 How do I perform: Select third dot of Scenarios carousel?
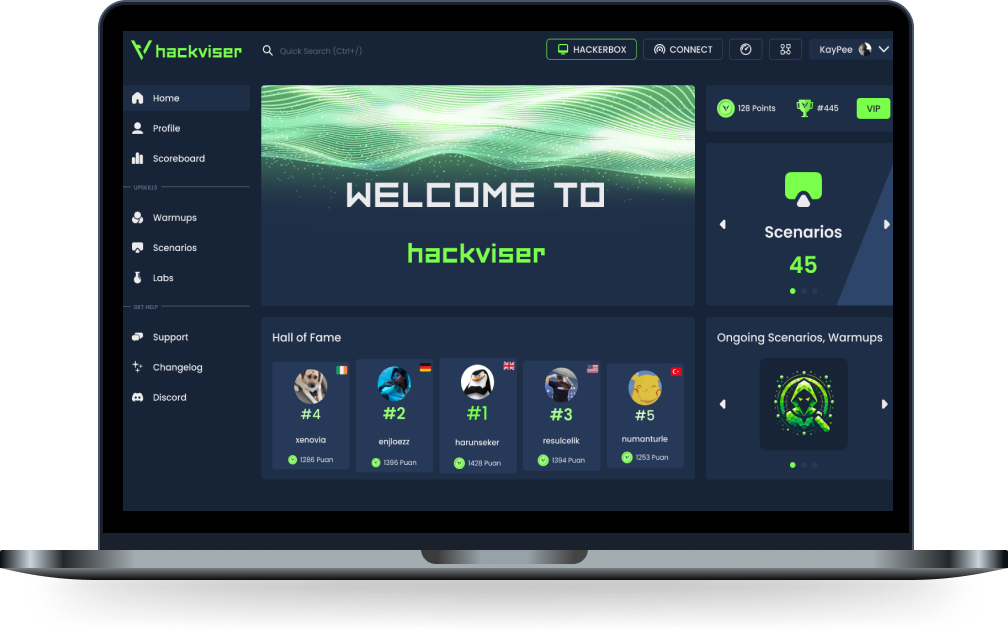pos(814,291)
